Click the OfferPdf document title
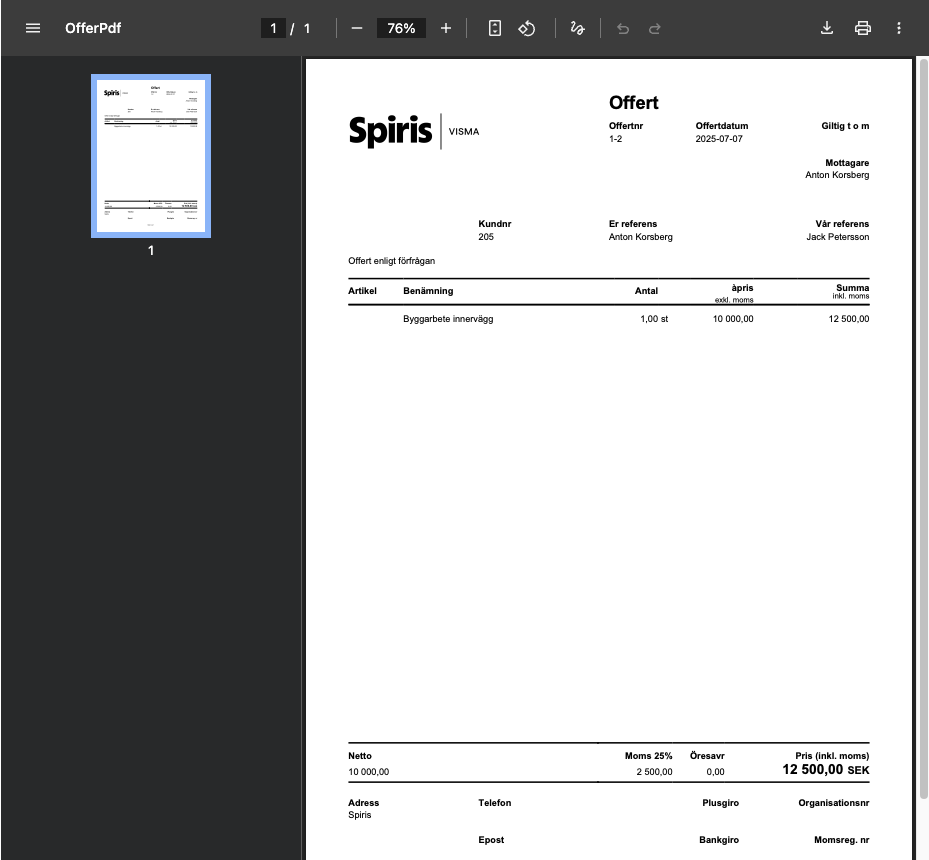This screenshot has width=929, height=860. pos(93,28)
